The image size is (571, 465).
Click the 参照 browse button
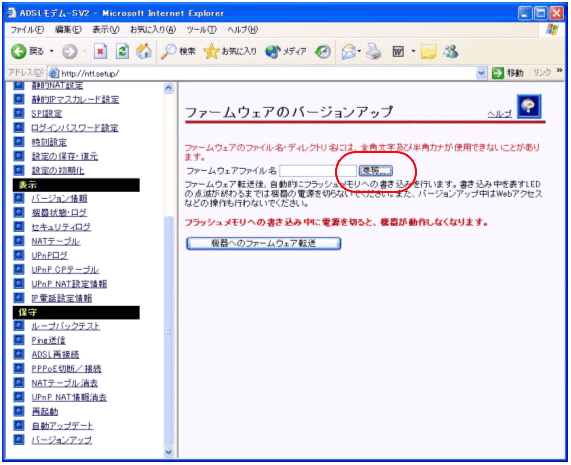pyautogui.click(x=376, y=170)
